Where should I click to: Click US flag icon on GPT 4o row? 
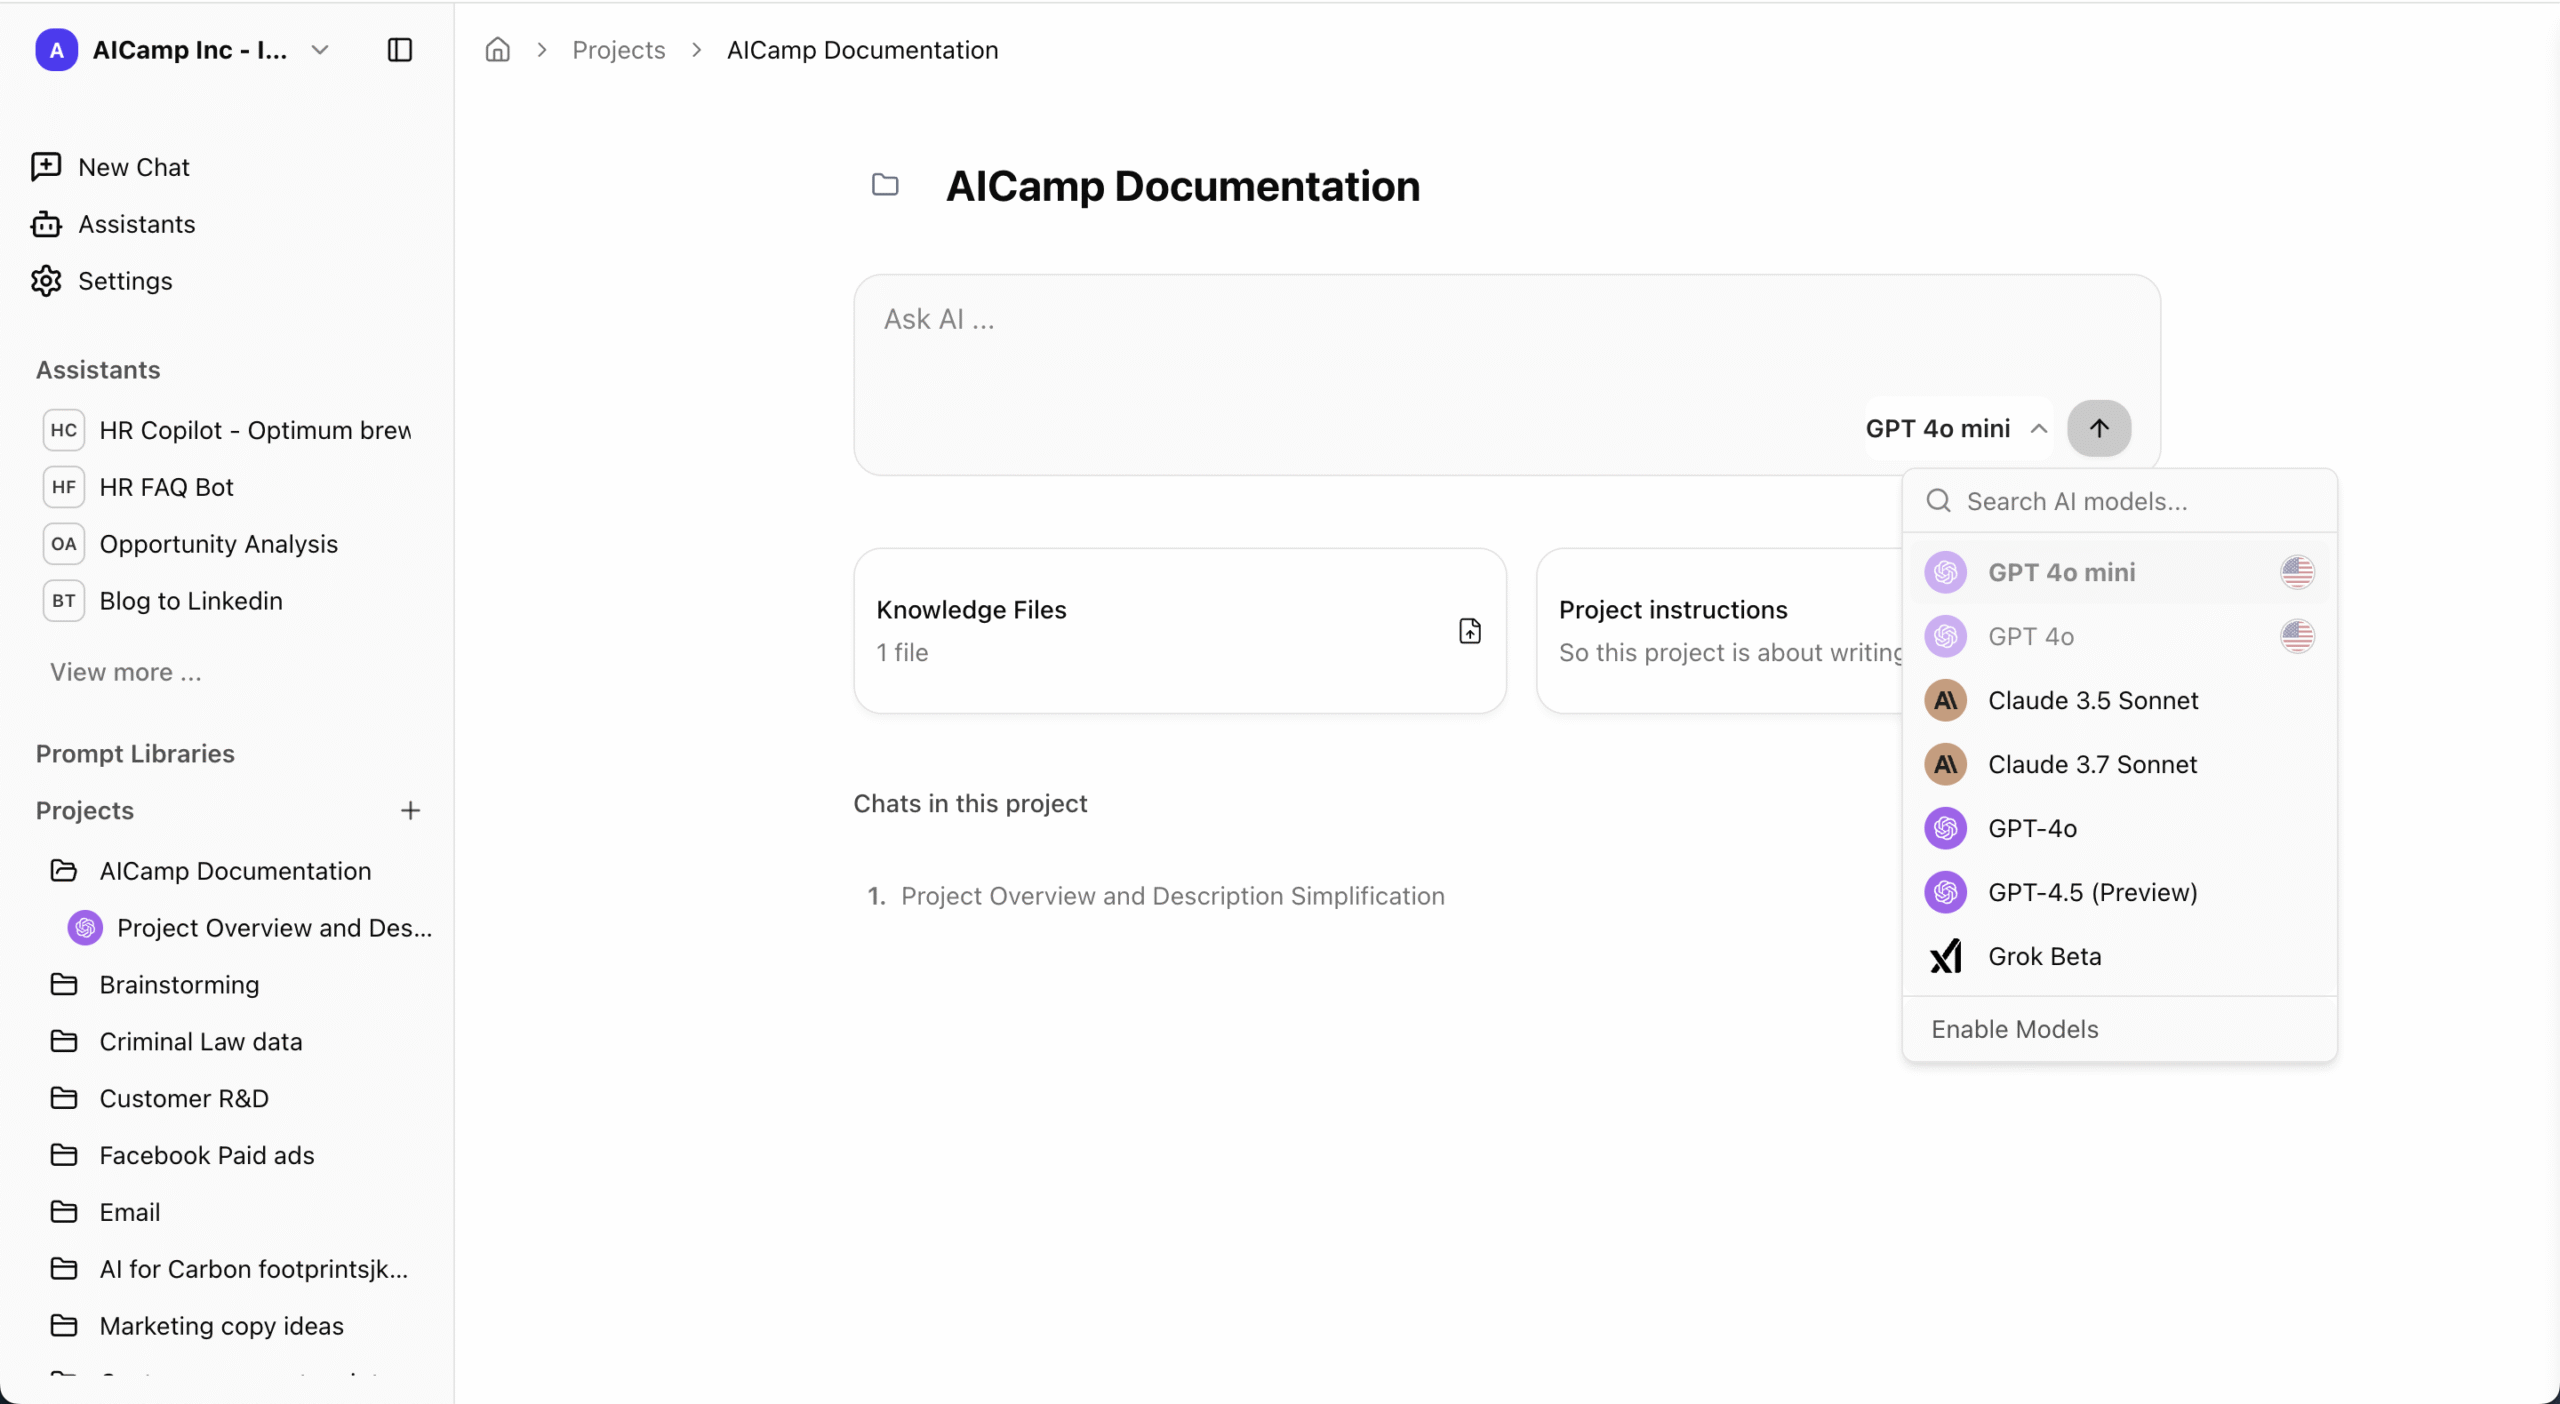[2297, 636]
